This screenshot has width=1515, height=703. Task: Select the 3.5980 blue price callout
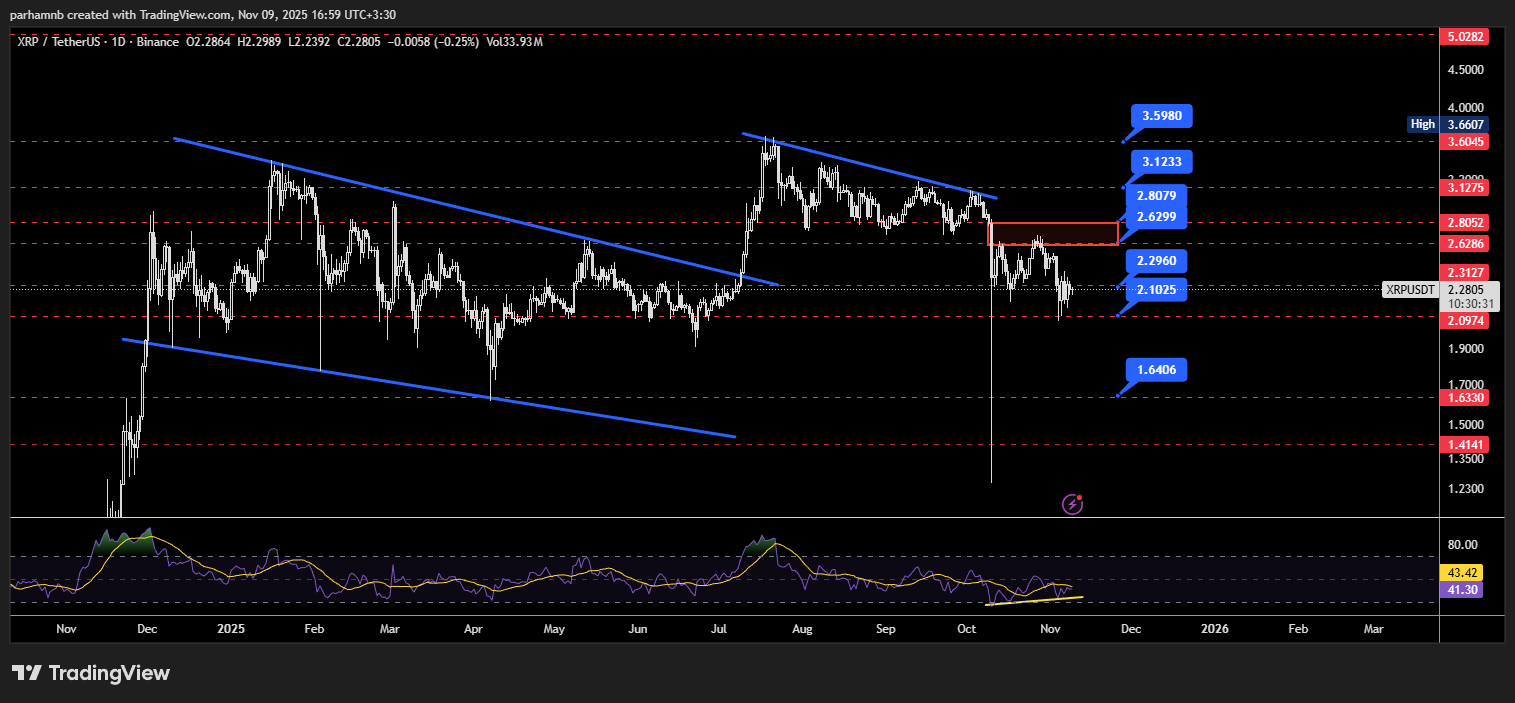click(x=1162, y=116)
